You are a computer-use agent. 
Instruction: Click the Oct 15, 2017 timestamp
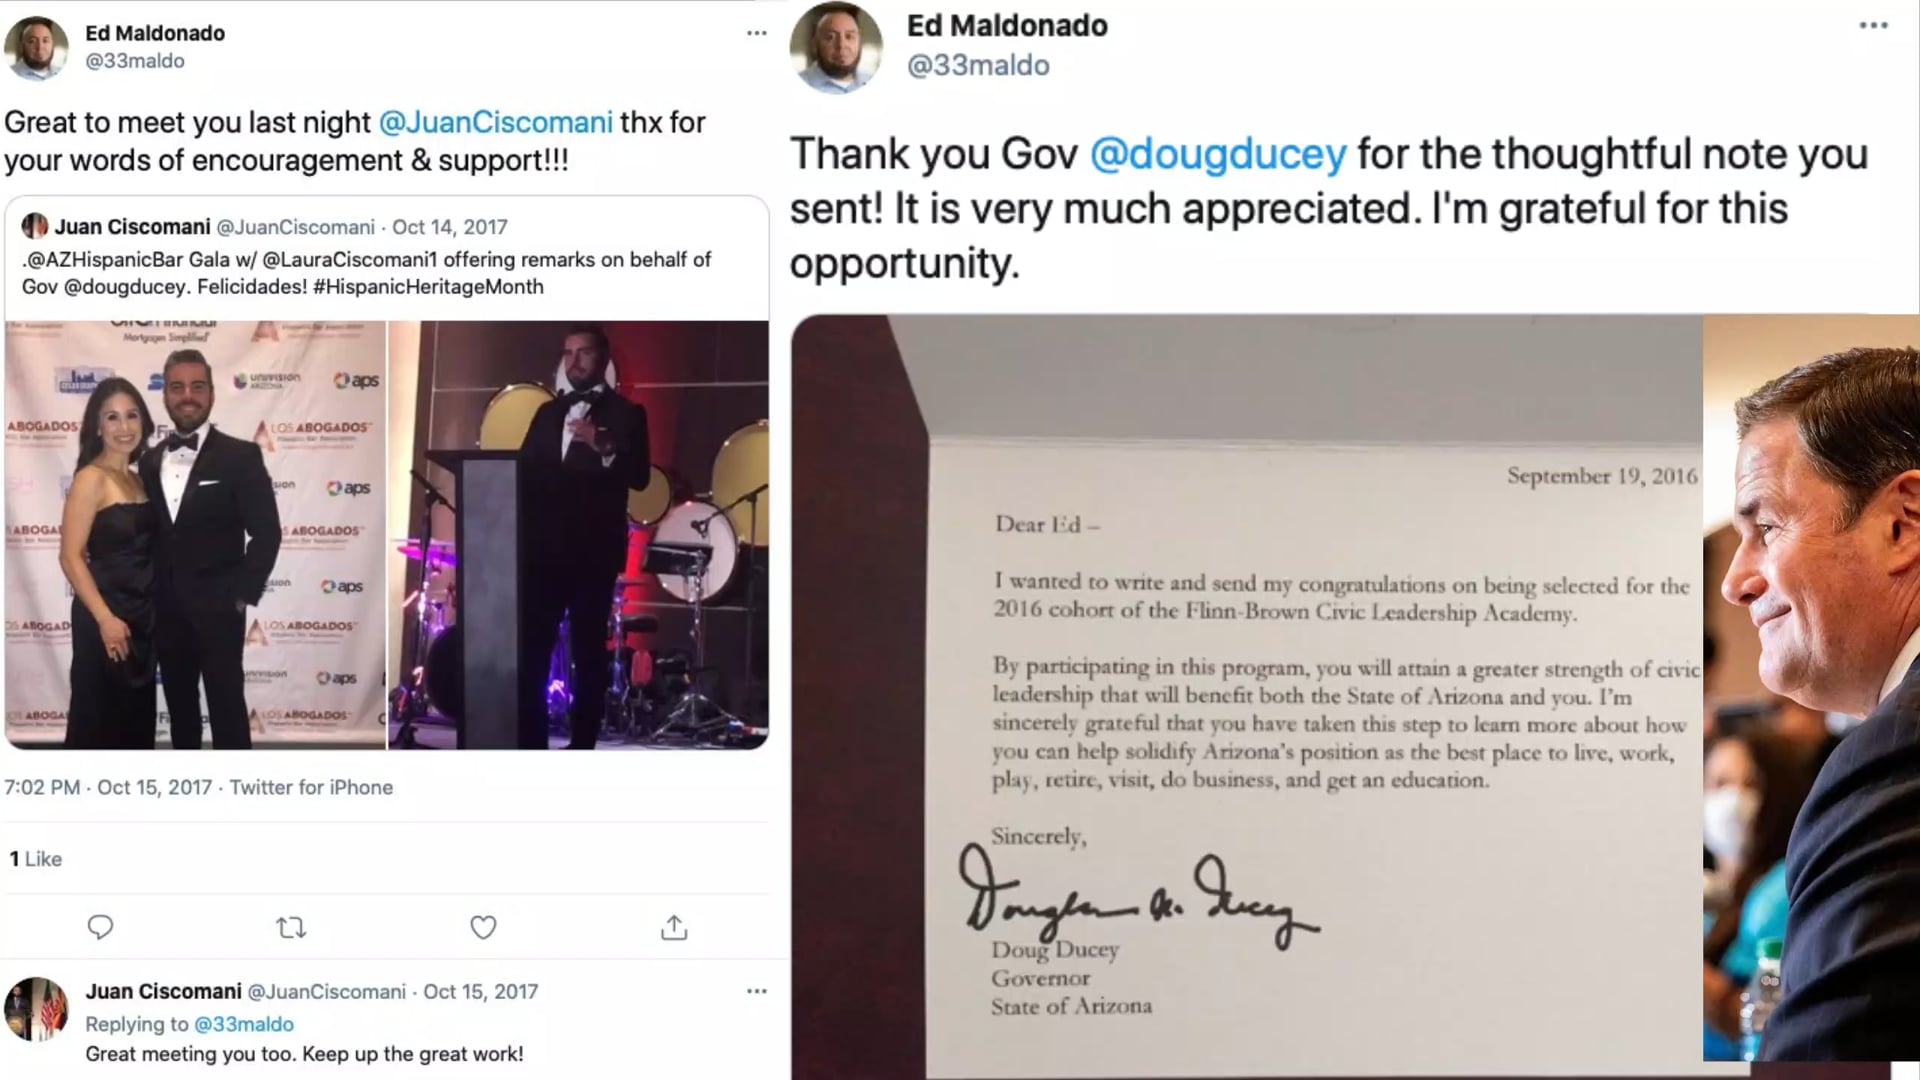point(154,788)
